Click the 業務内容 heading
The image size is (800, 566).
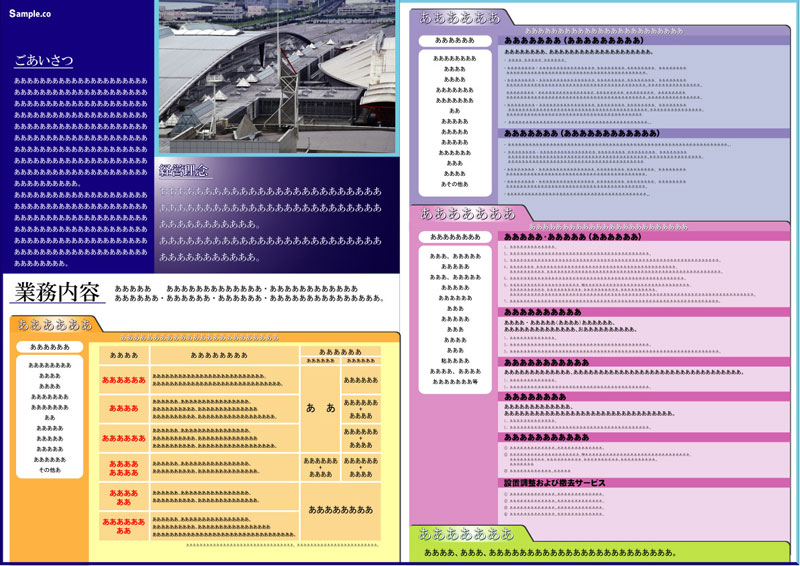pos(57,292)
